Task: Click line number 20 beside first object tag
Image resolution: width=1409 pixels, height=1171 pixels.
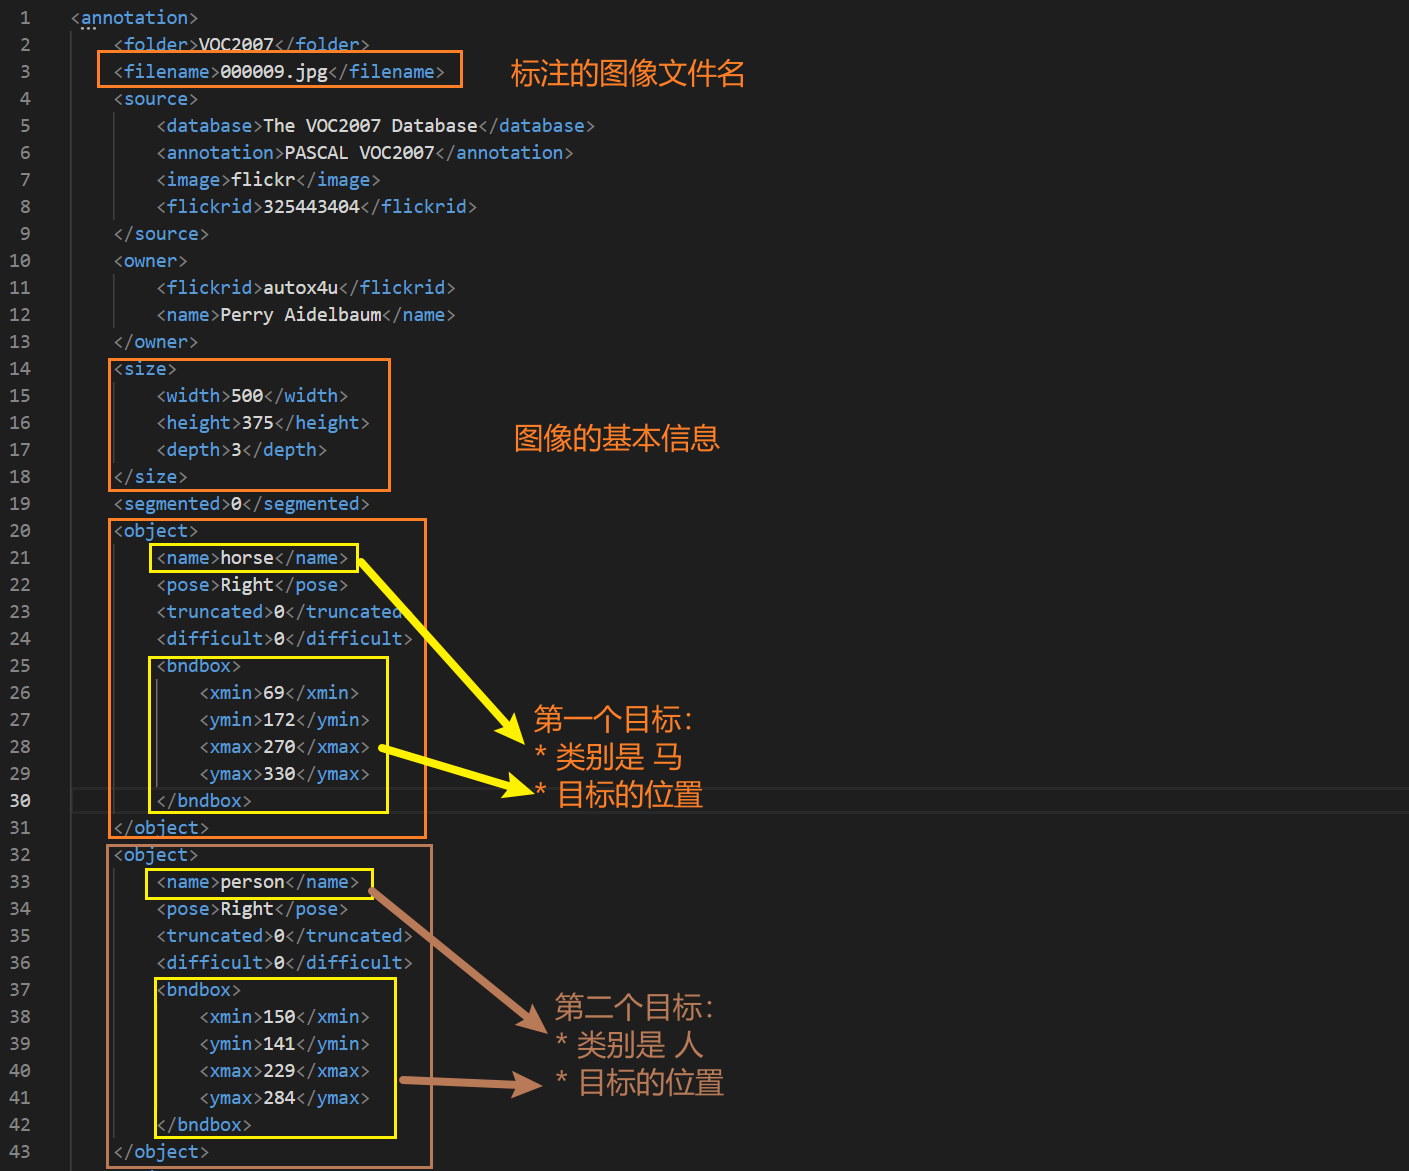Action: click(20, 531)
